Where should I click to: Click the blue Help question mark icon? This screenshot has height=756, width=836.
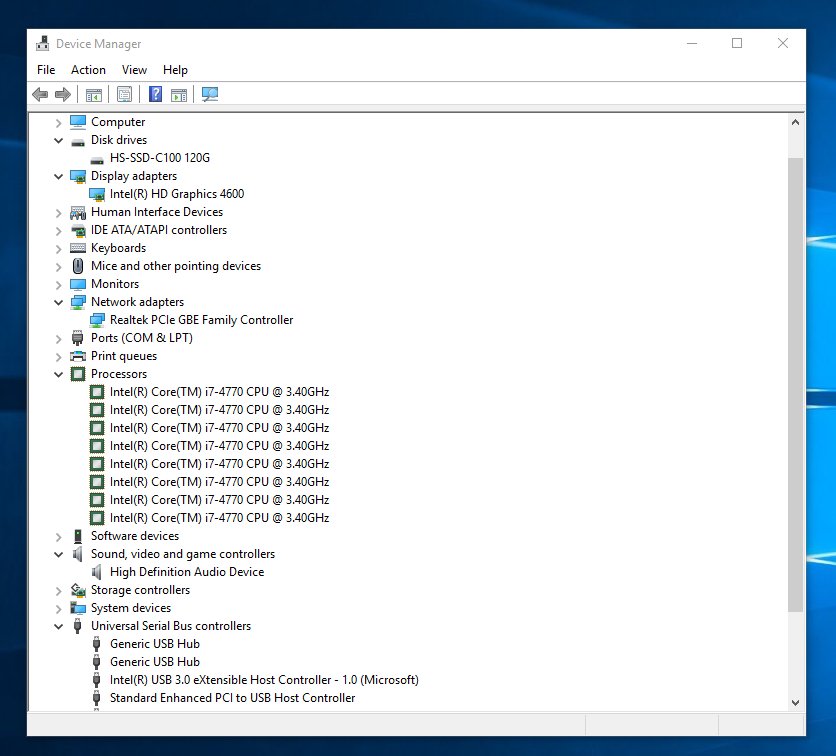pos(155,95)
